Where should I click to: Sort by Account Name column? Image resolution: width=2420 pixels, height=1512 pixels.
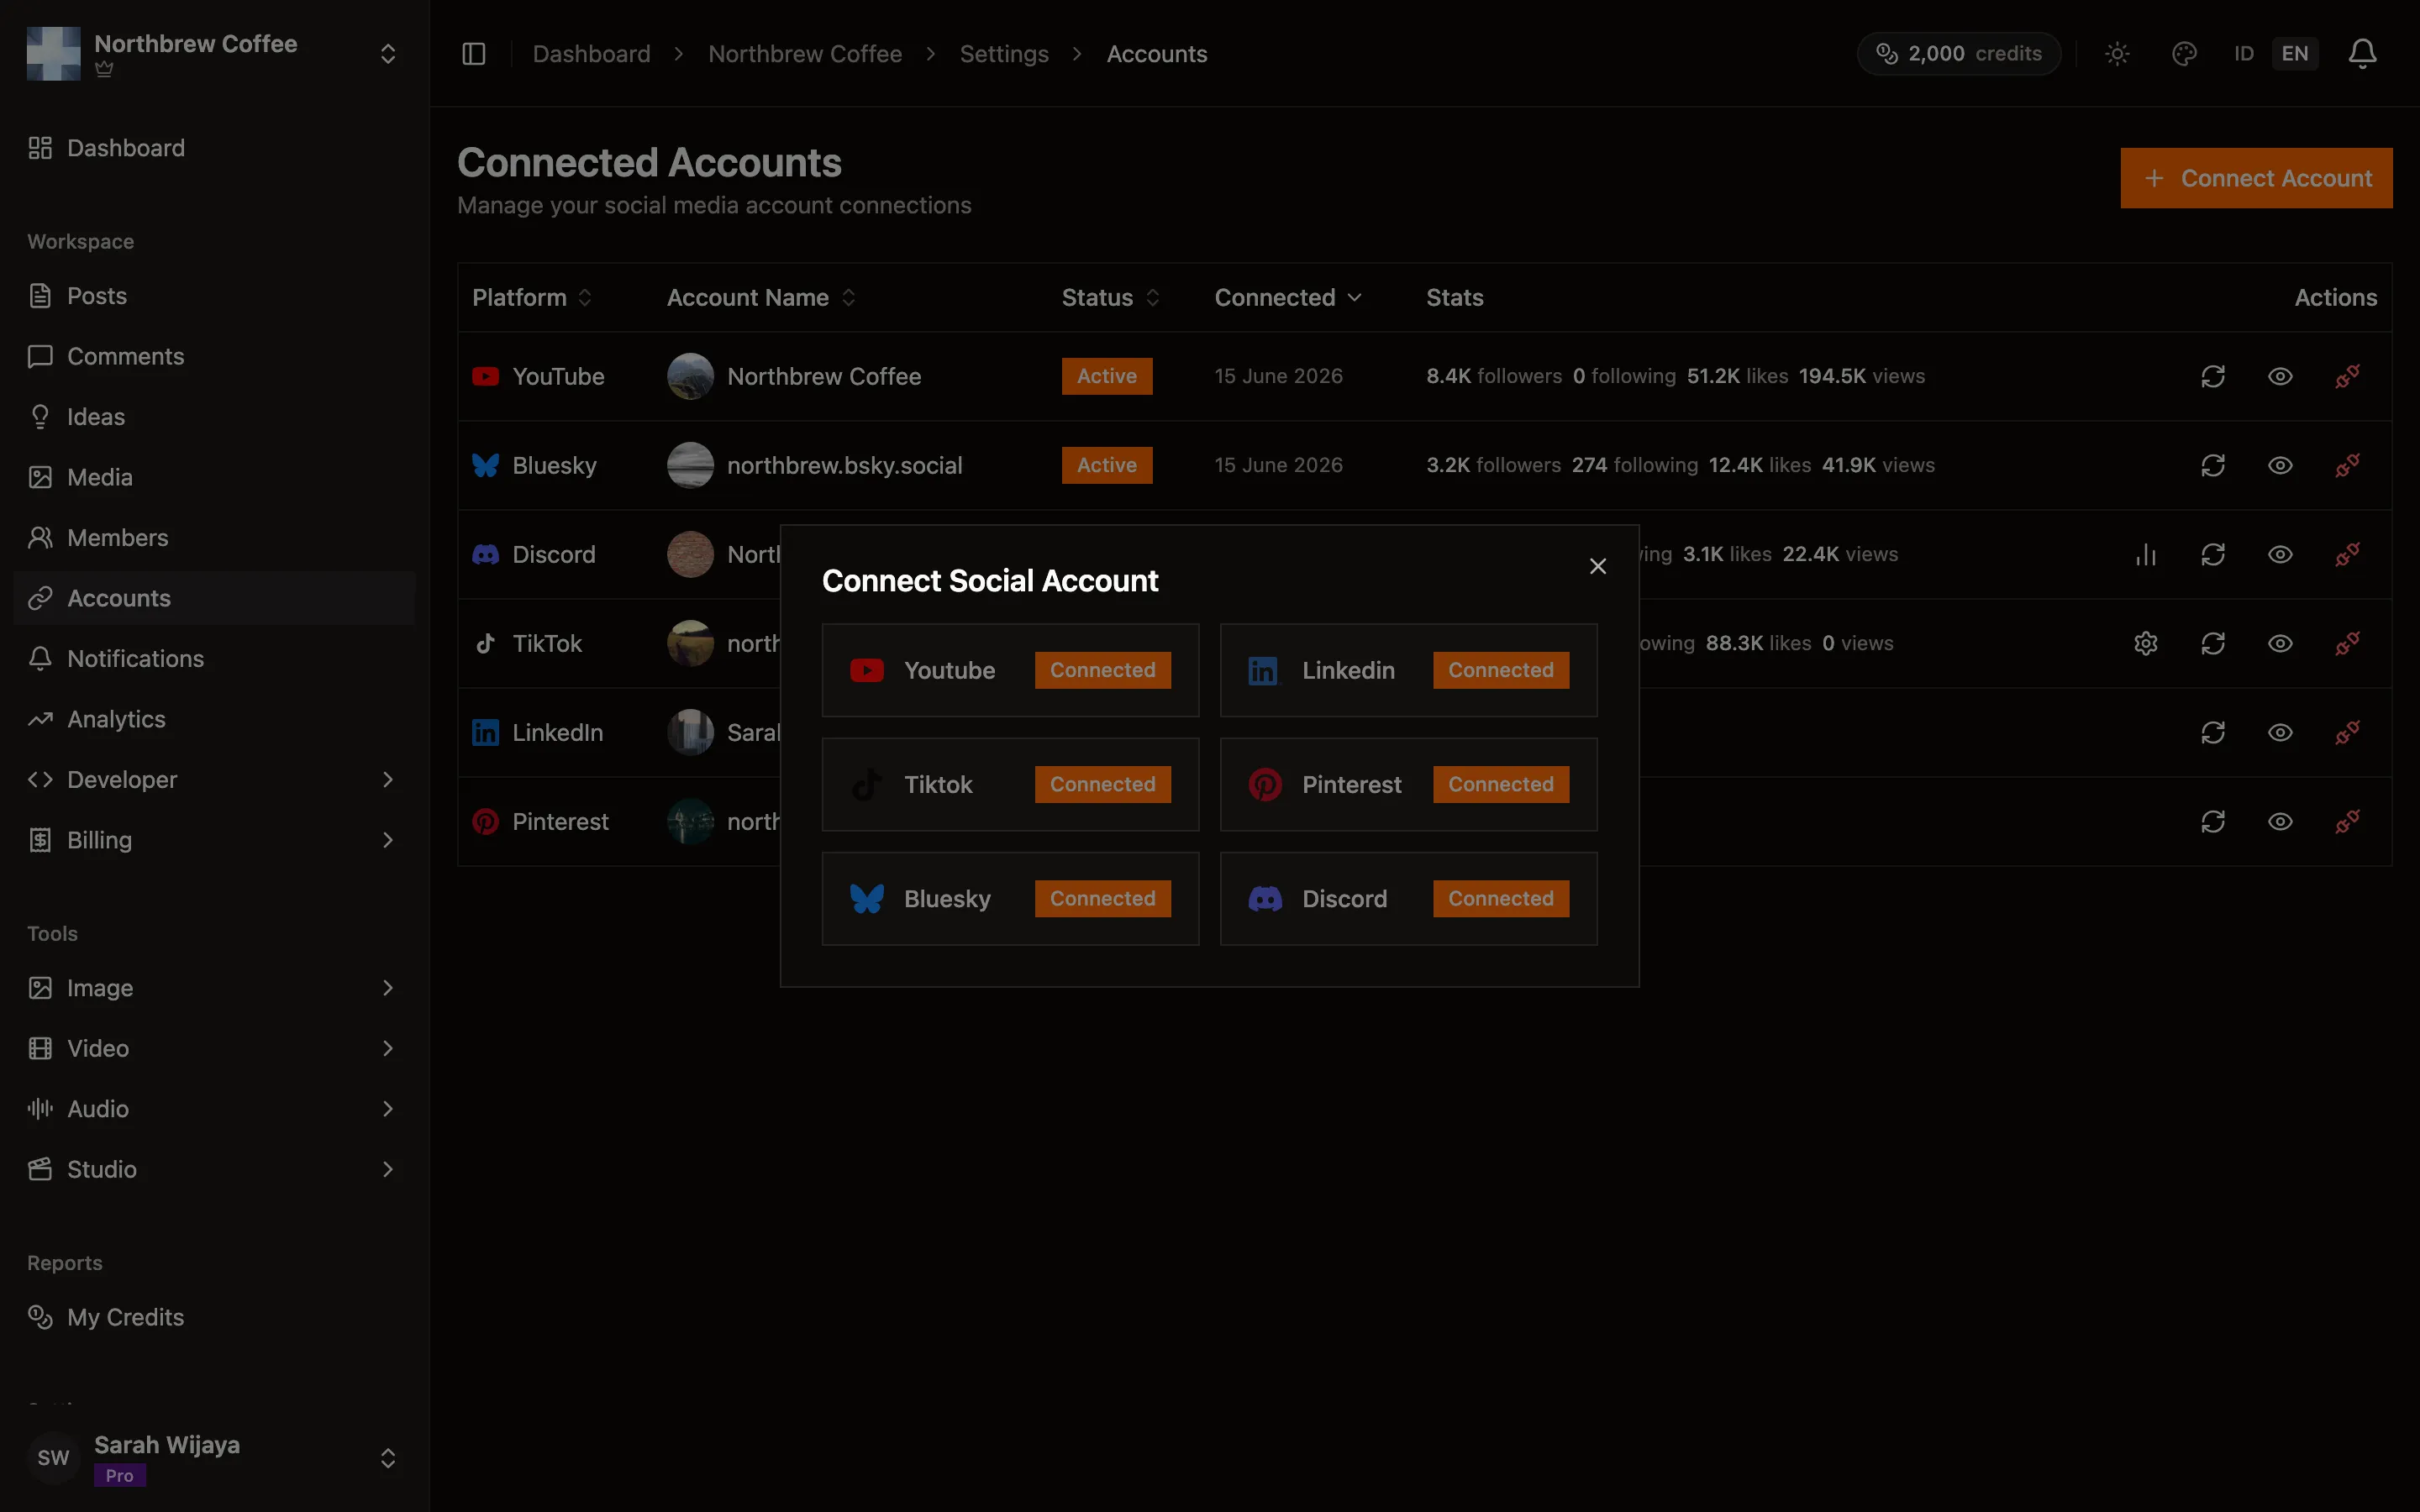pos(762,297)
